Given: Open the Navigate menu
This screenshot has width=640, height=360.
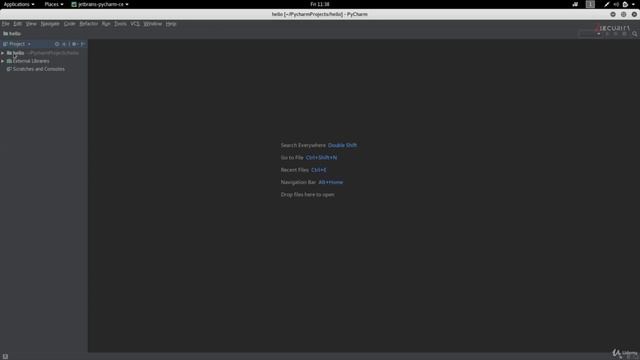Looking at the screenshot, I should point(50,24).
